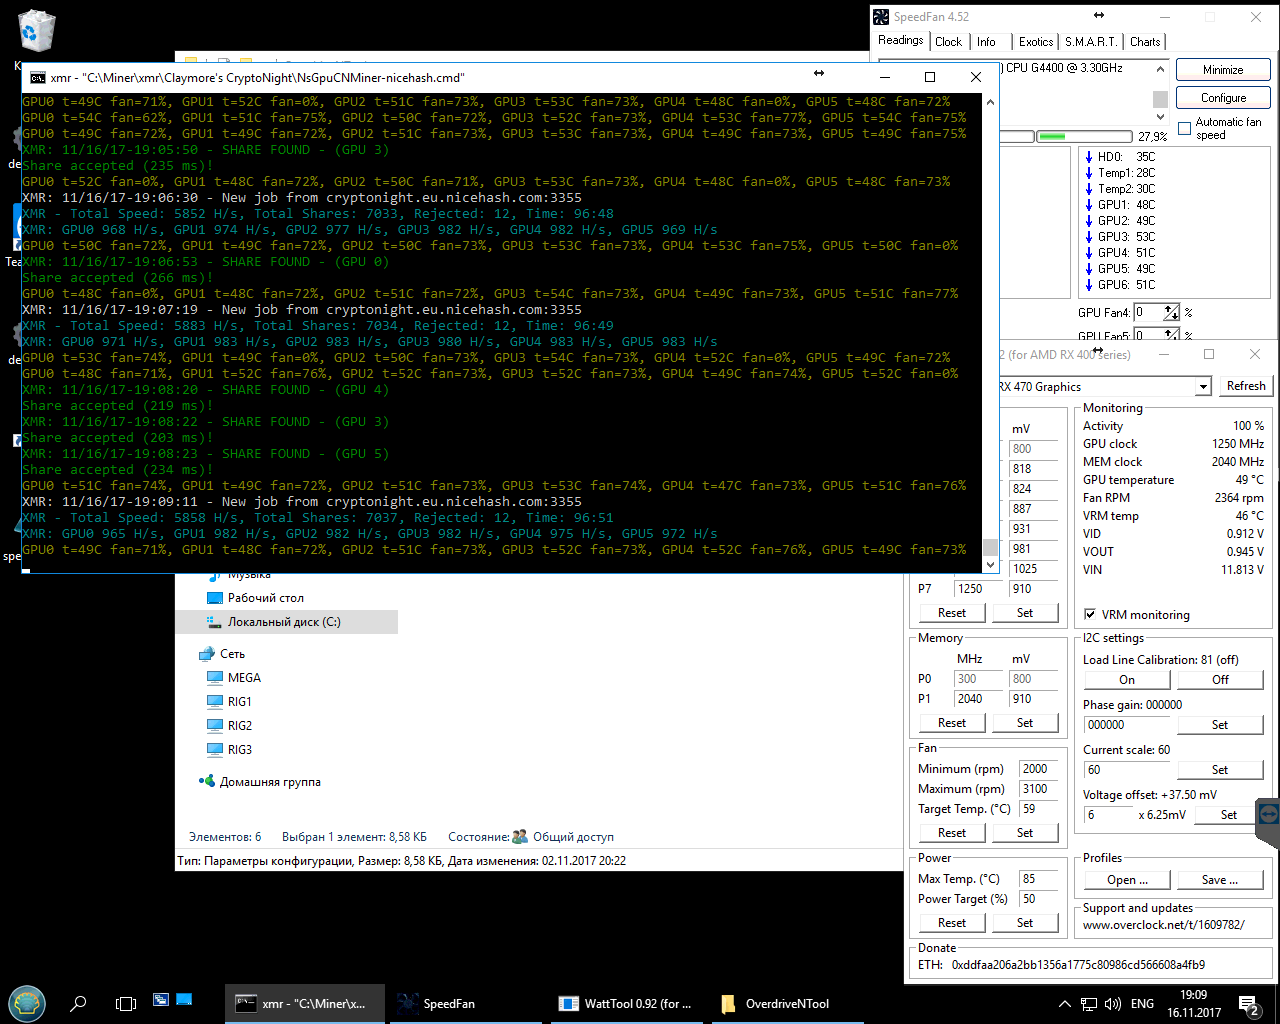Click Memory P1 MHz field 2040
1280x1024 pixels.
coord(979,699)
